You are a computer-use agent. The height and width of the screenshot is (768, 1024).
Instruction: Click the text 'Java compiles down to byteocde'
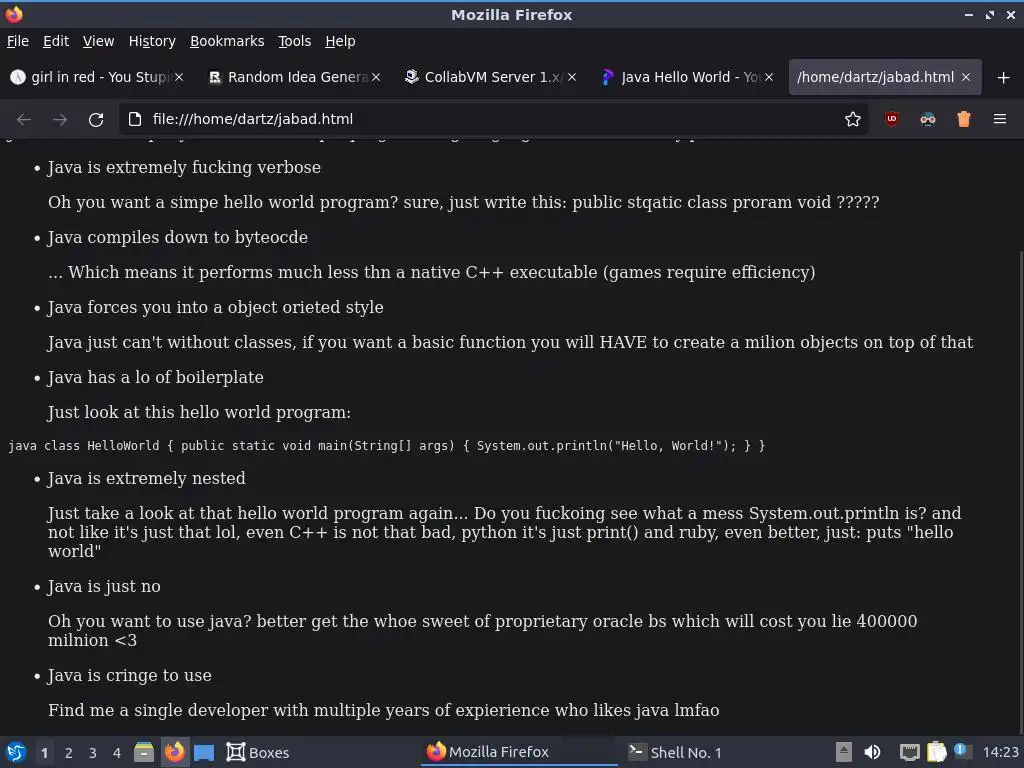point(178,238)
